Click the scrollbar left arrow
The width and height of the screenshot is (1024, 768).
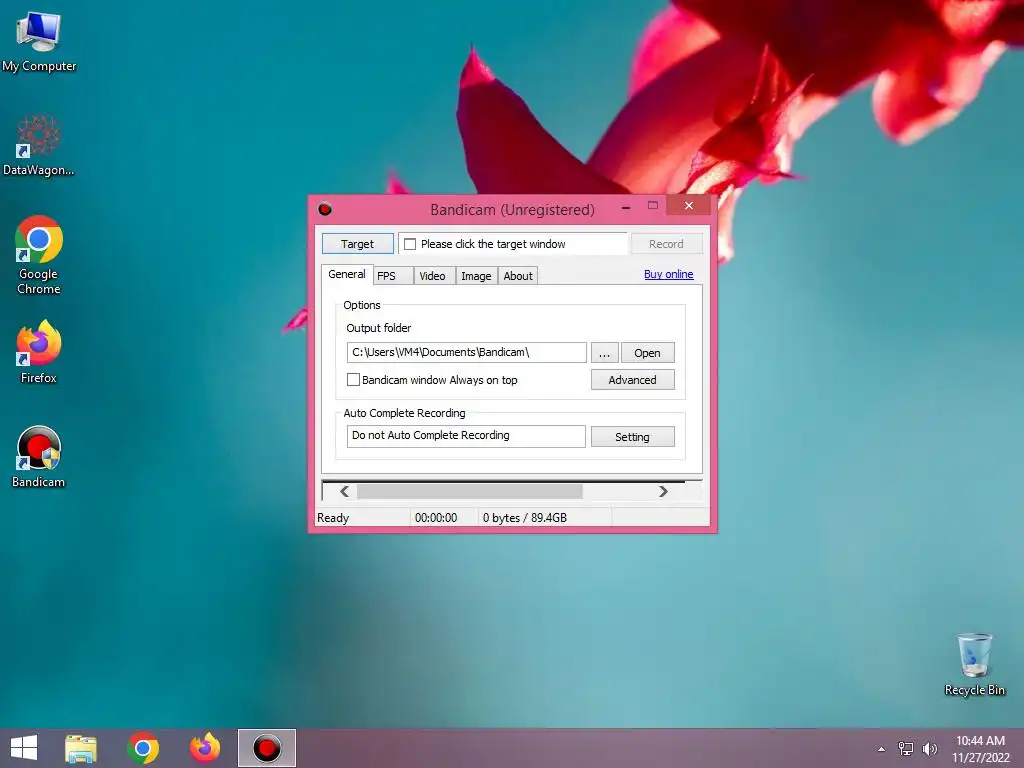(x=344, y=491)
